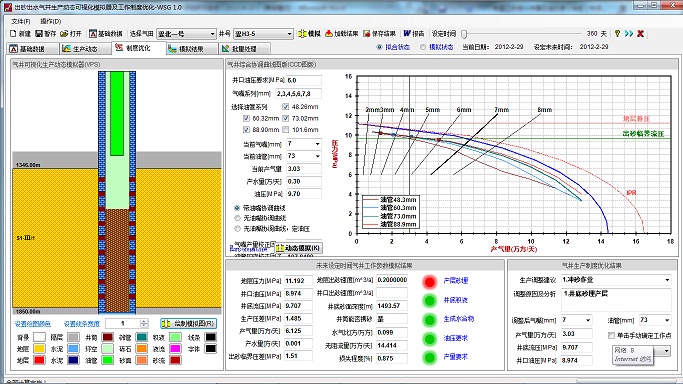Image resolution: width=683 pixels, height=384 pixels.
Task: Open the 批量处理 tab
Action: pos(244,49)
